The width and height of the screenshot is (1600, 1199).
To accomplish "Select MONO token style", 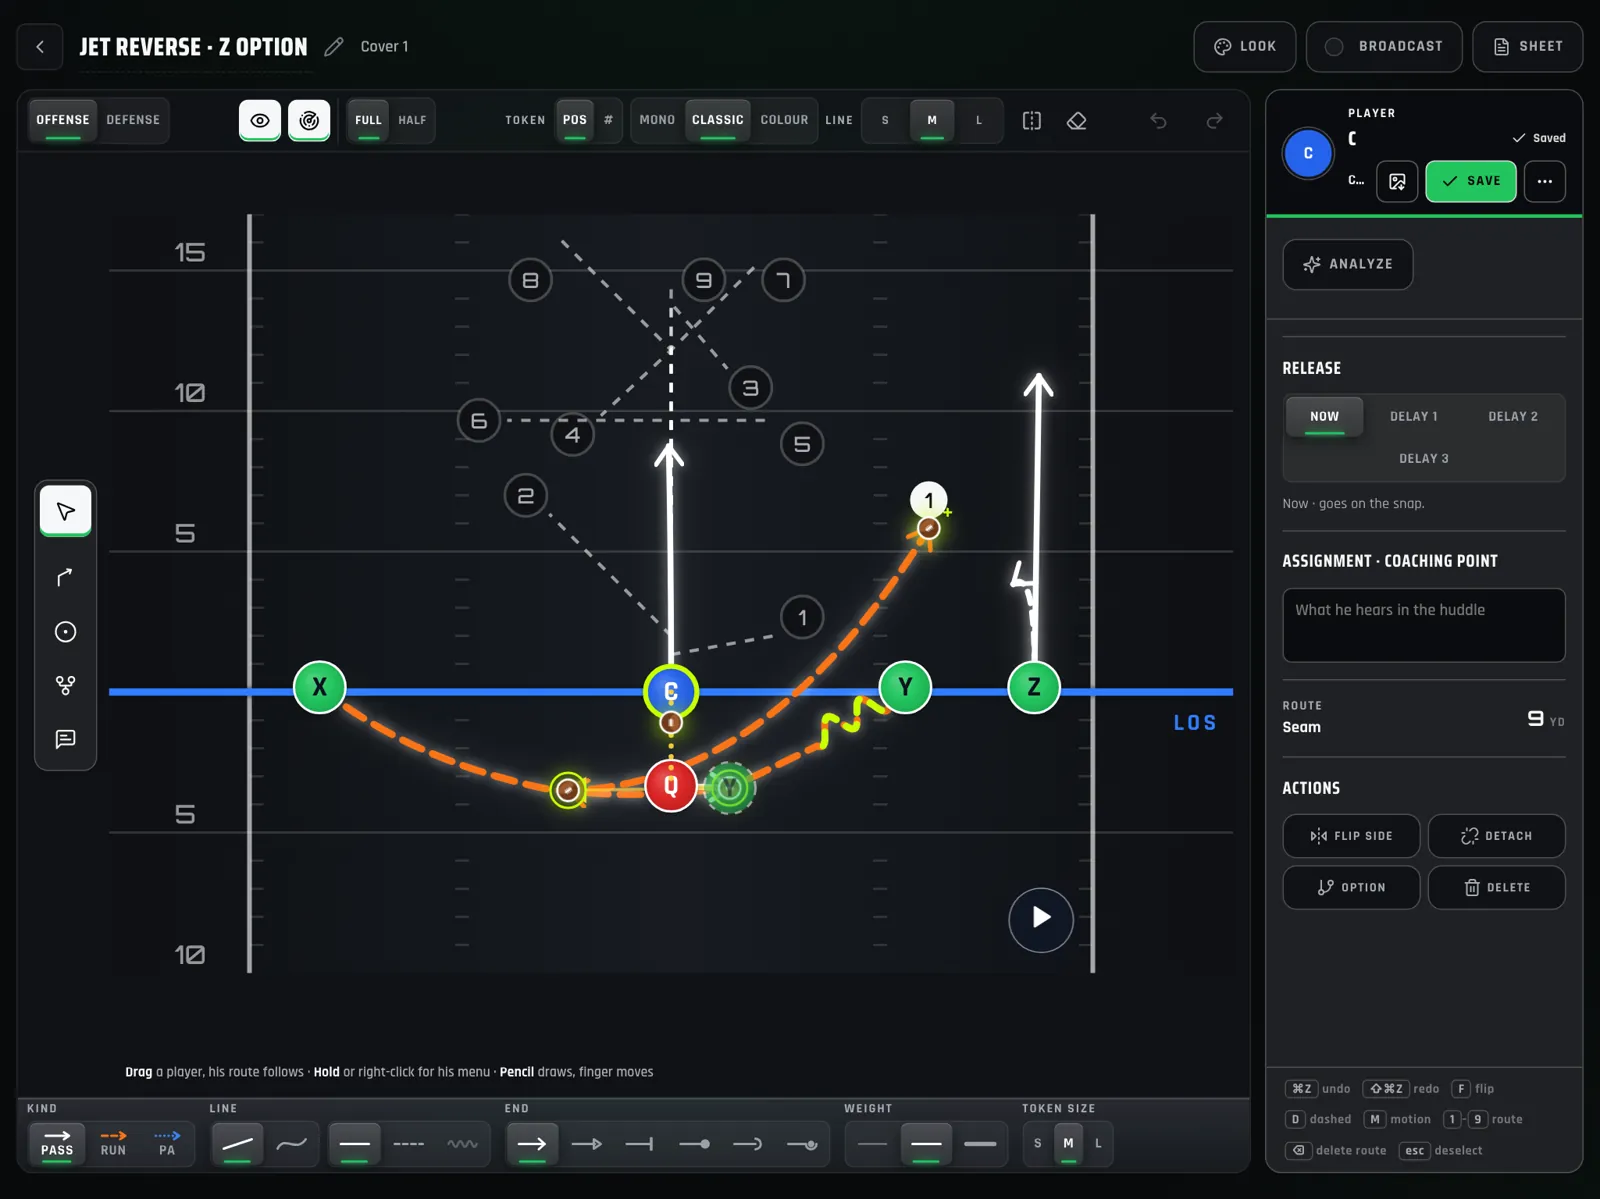I will [657, 120].
